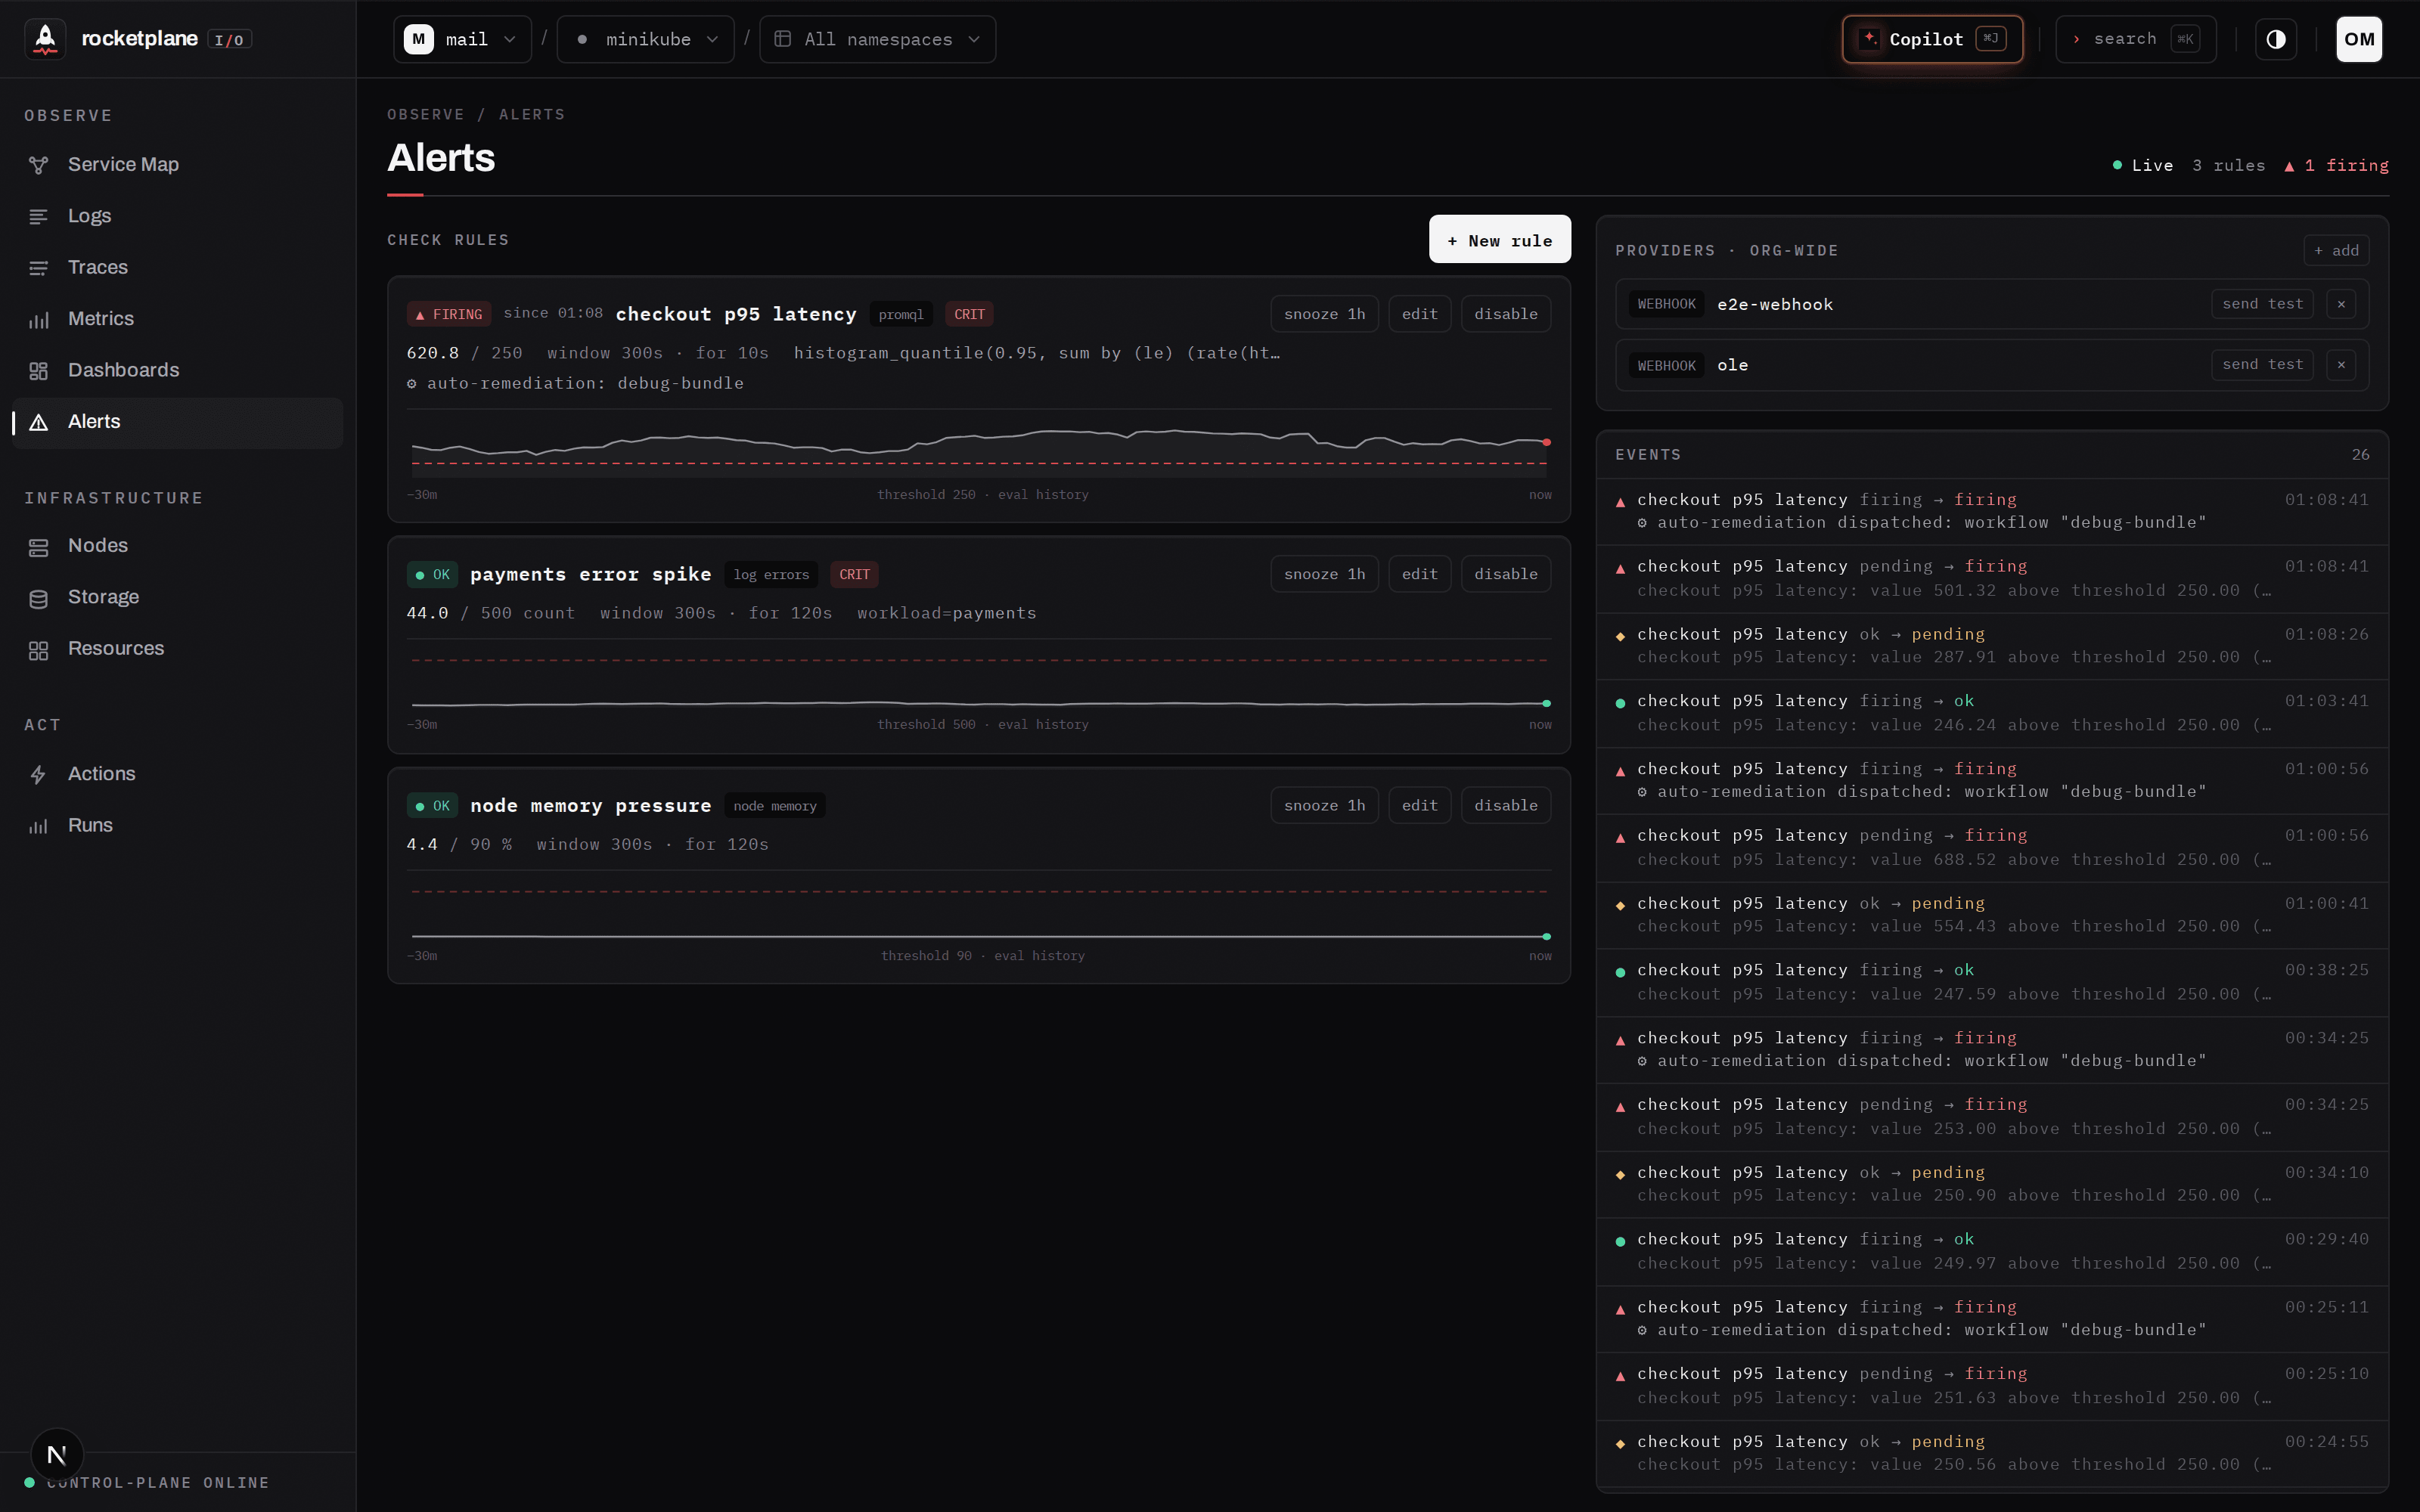
Task: Snooze node memory pressure for 1h
Action: [1324, 805]
